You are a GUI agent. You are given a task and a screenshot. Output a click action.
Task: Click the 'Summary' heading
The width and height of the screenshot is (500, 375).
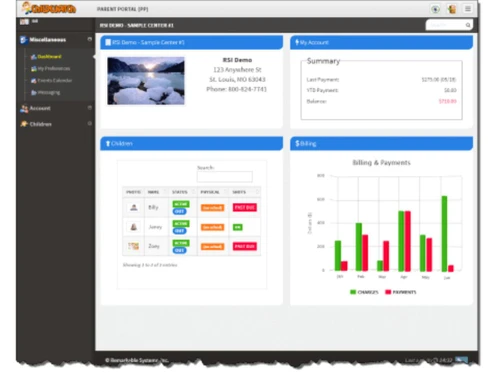pos(323,61)
